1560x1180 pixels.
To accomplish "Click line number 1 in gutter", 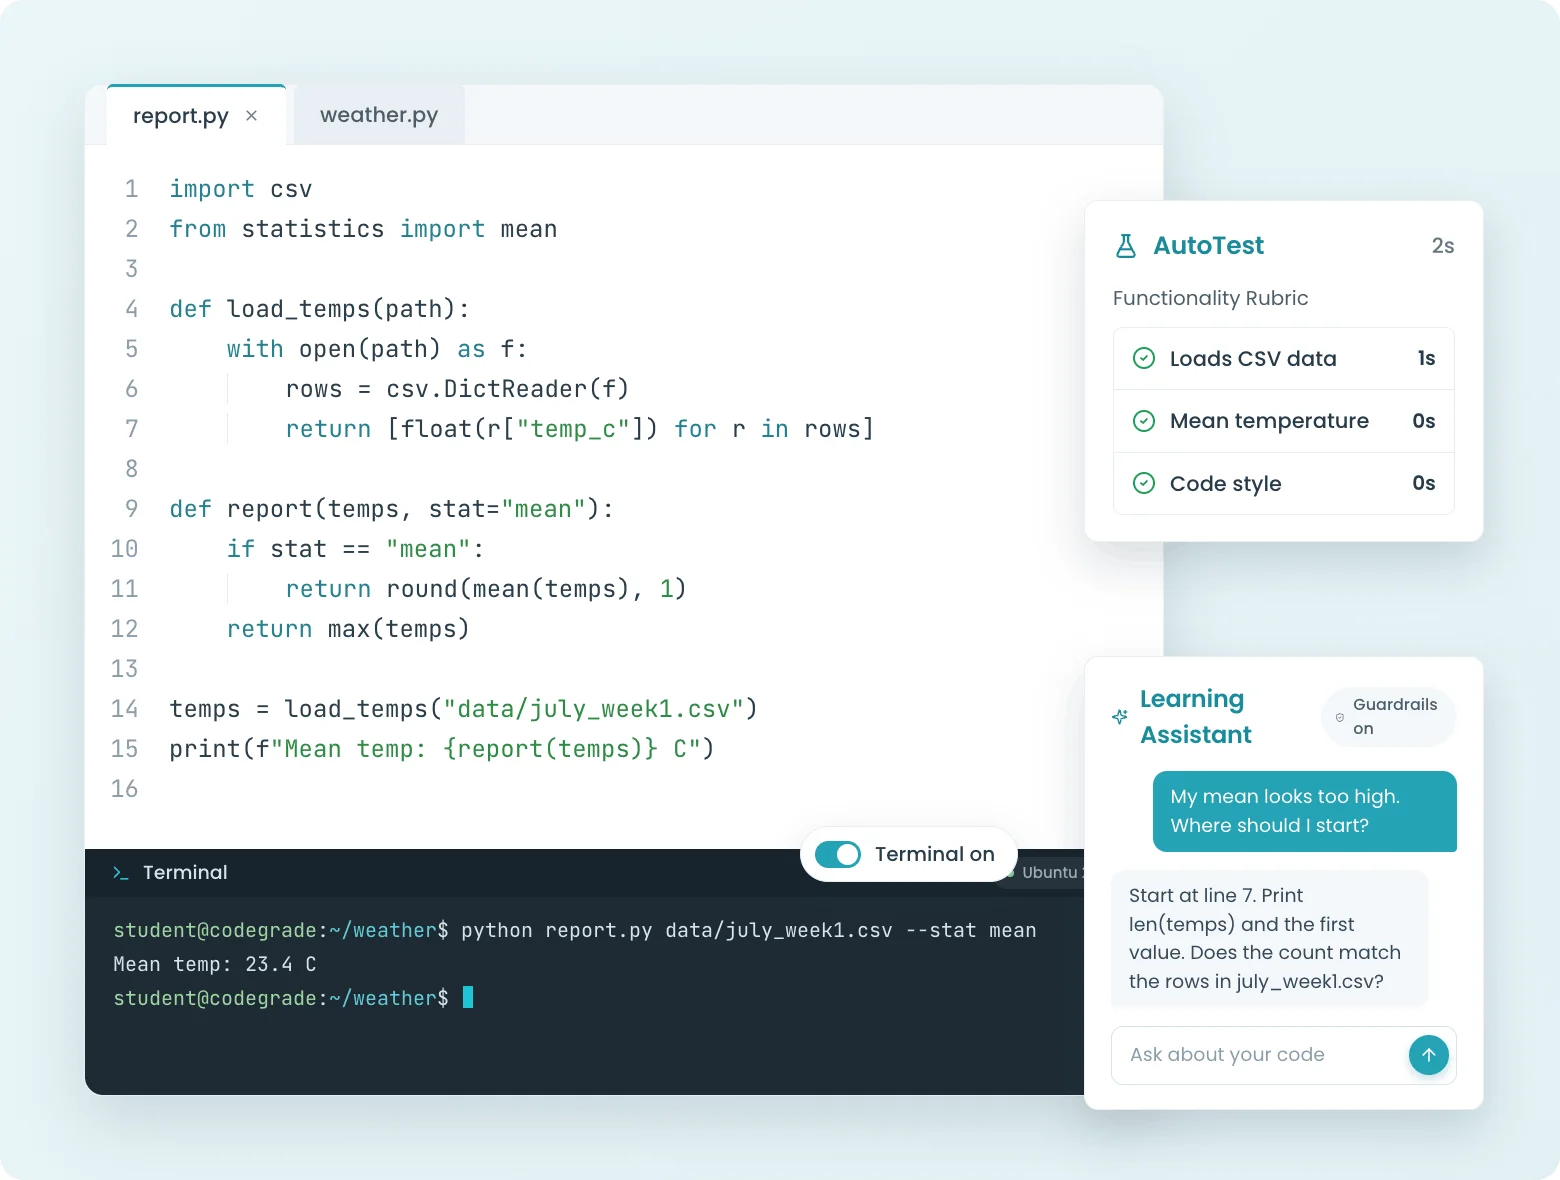I will pos(131,189).
